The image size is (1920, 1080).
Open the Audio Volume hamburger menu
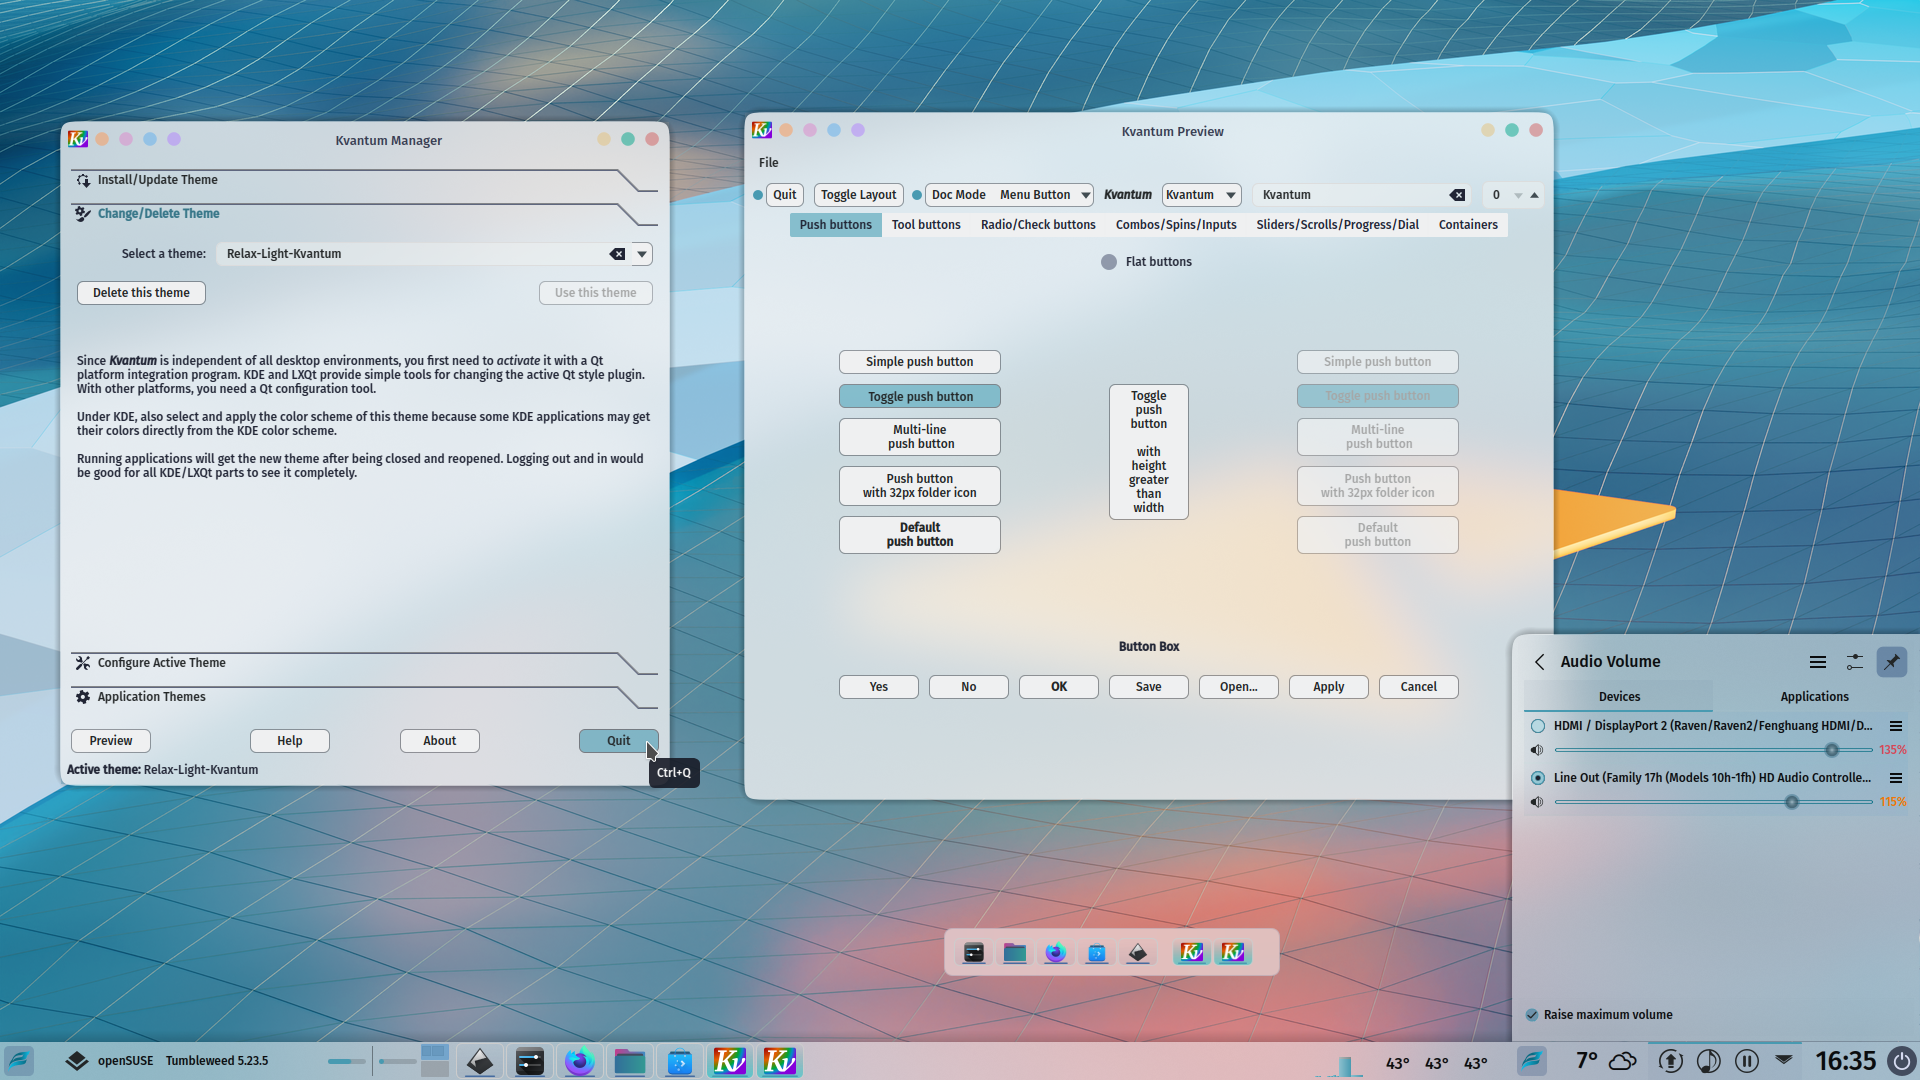coord(1818,662)
